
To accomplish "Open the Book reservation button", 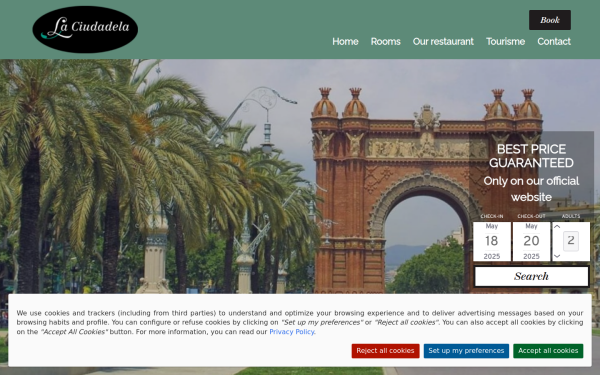I will (549, 20).
